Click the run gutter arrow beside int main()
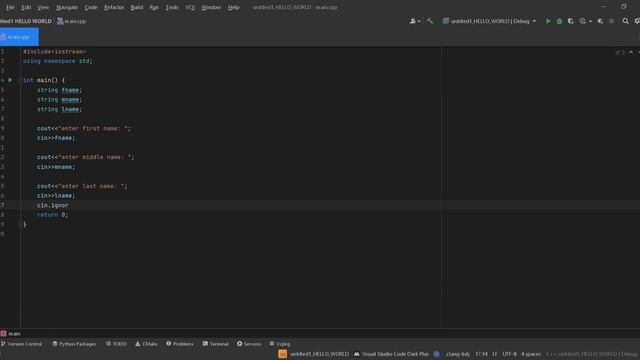Viewport: 640px width, 360px height. pyautogui.click(x=10, y=80)
